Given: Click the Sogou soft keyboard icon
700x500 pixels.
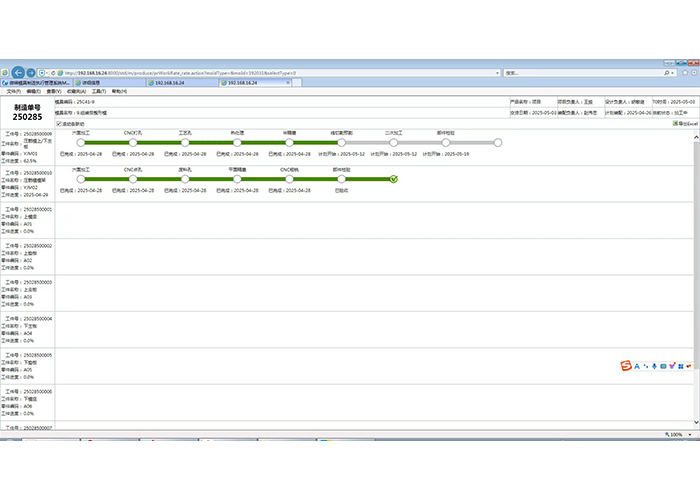Looking at the screenshot, I should (663, 365).
